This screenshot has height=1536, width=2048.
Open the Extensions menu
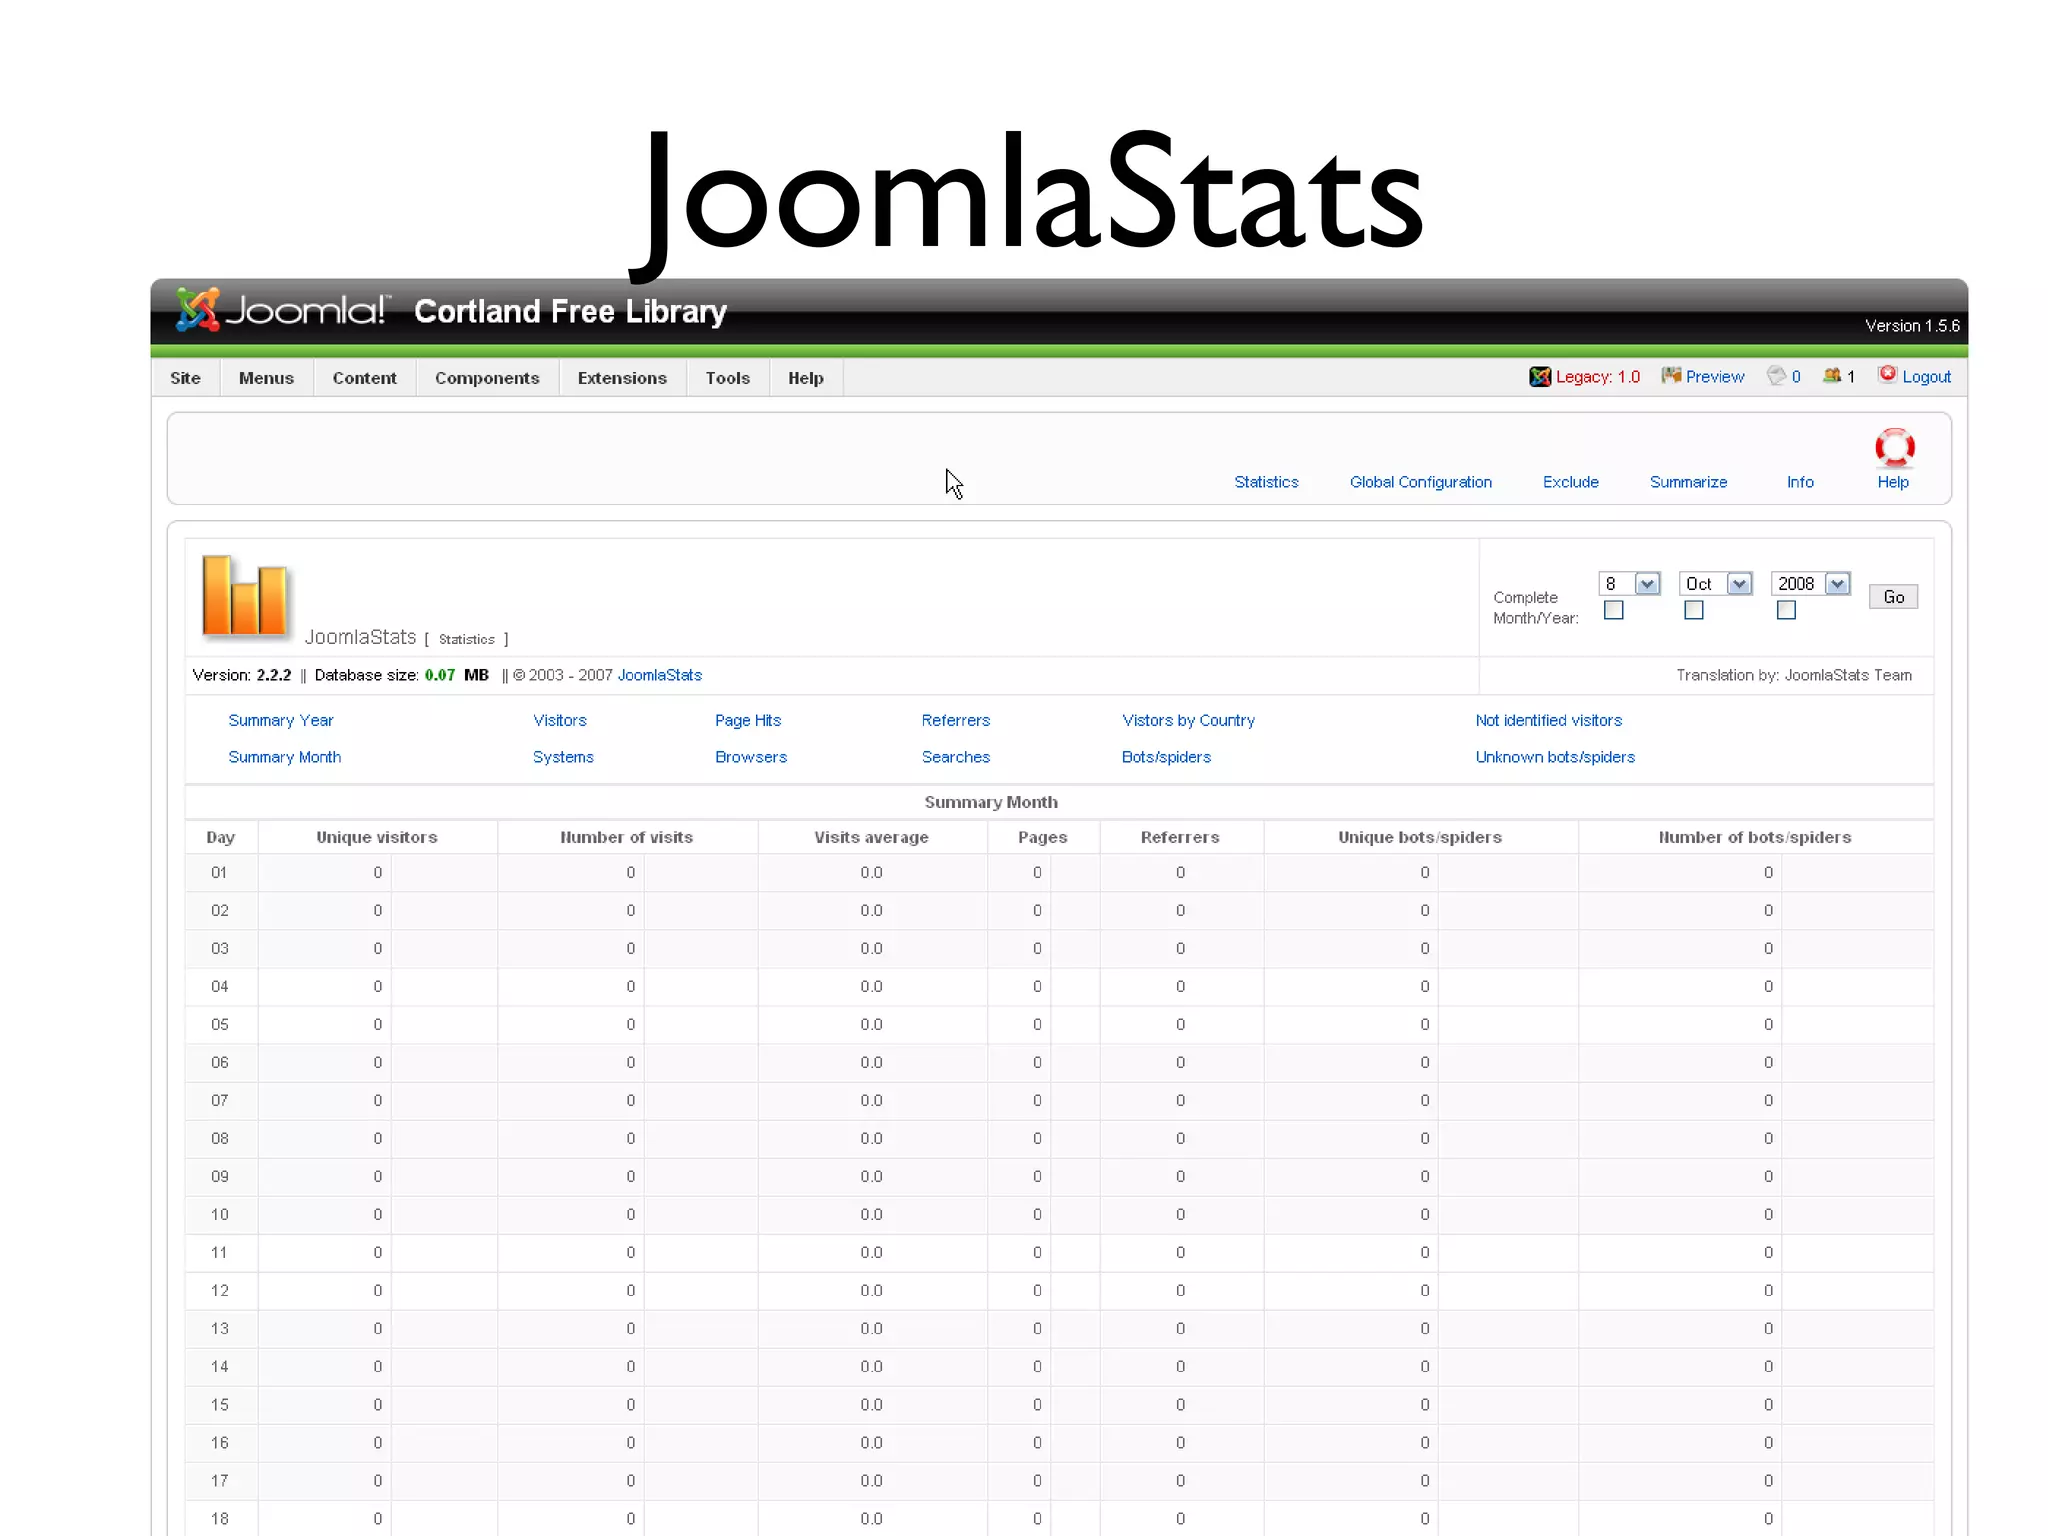(x=622, y=378)
